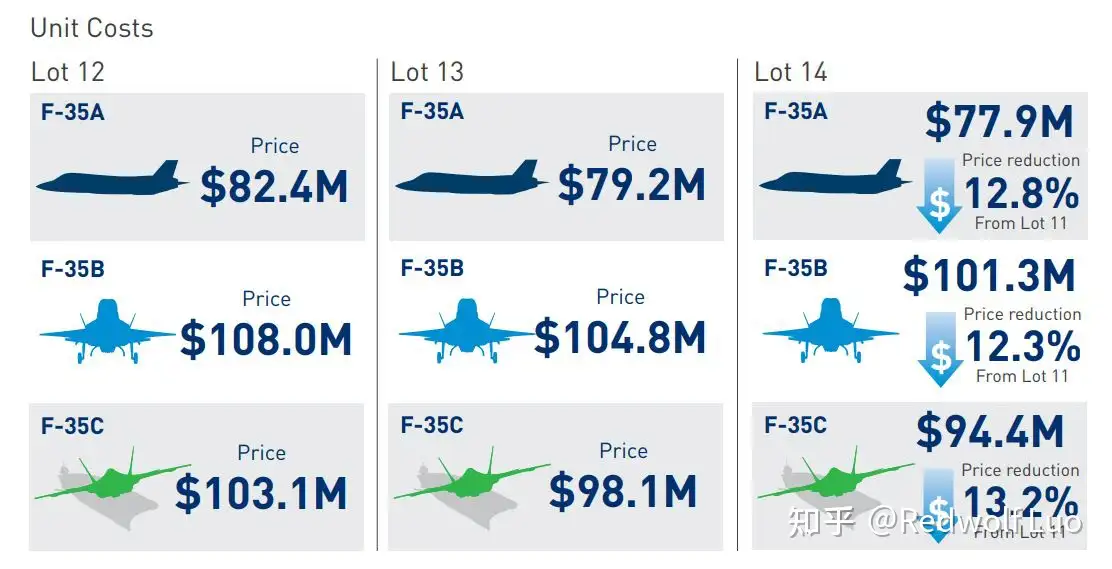Screen dimensions: 1112x569
Task: Click the Lot 14 F-35A jet silhouette
Action: pos(835,177)
